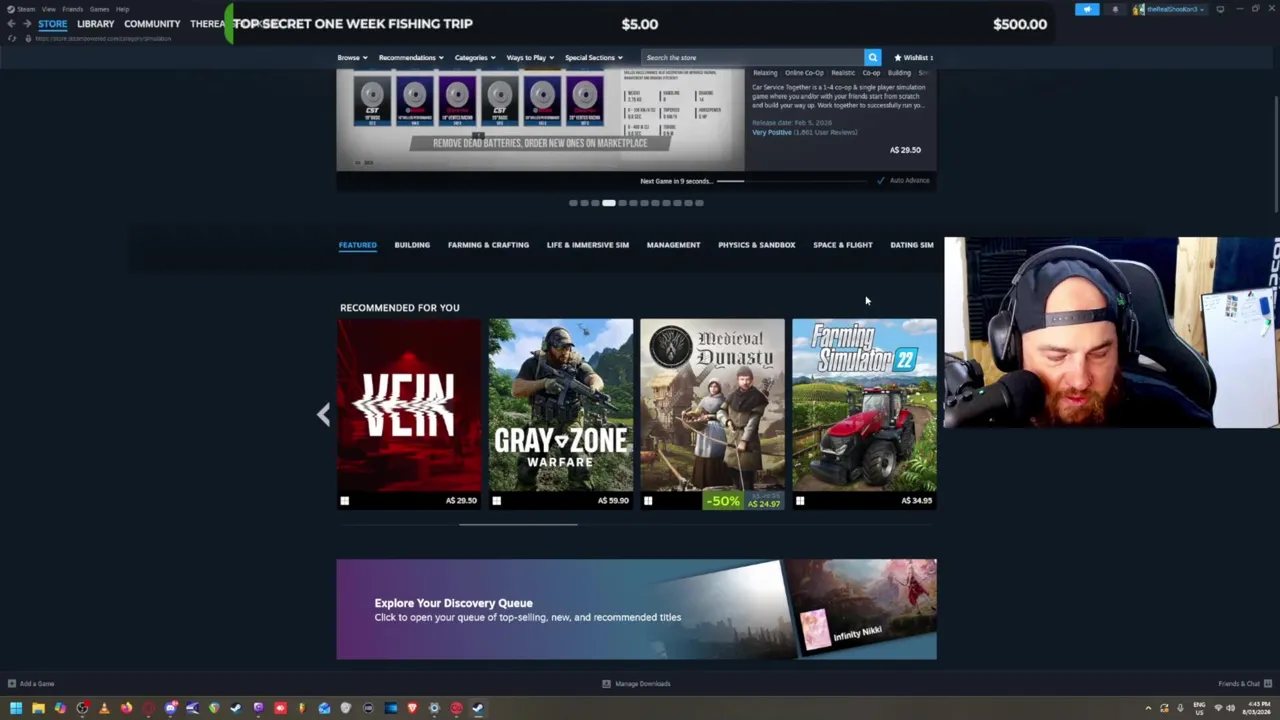The height and width of the screenshot is (720, 1280).
Task: Open the Brave browser taskbar icon
Action: coord(412,708)
